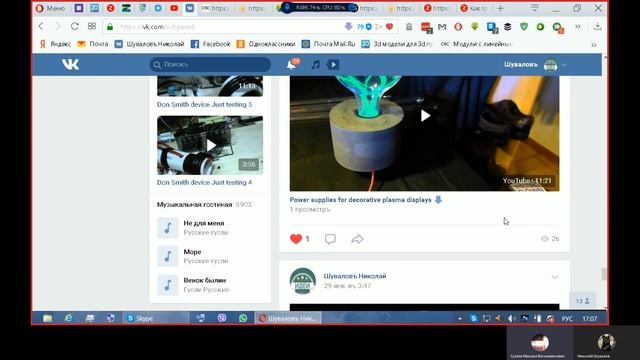Open 'Don Smith device Just testing 4' title
This screenshot has width=640, height=360.
pyautogui.click(x=204, y=182)
